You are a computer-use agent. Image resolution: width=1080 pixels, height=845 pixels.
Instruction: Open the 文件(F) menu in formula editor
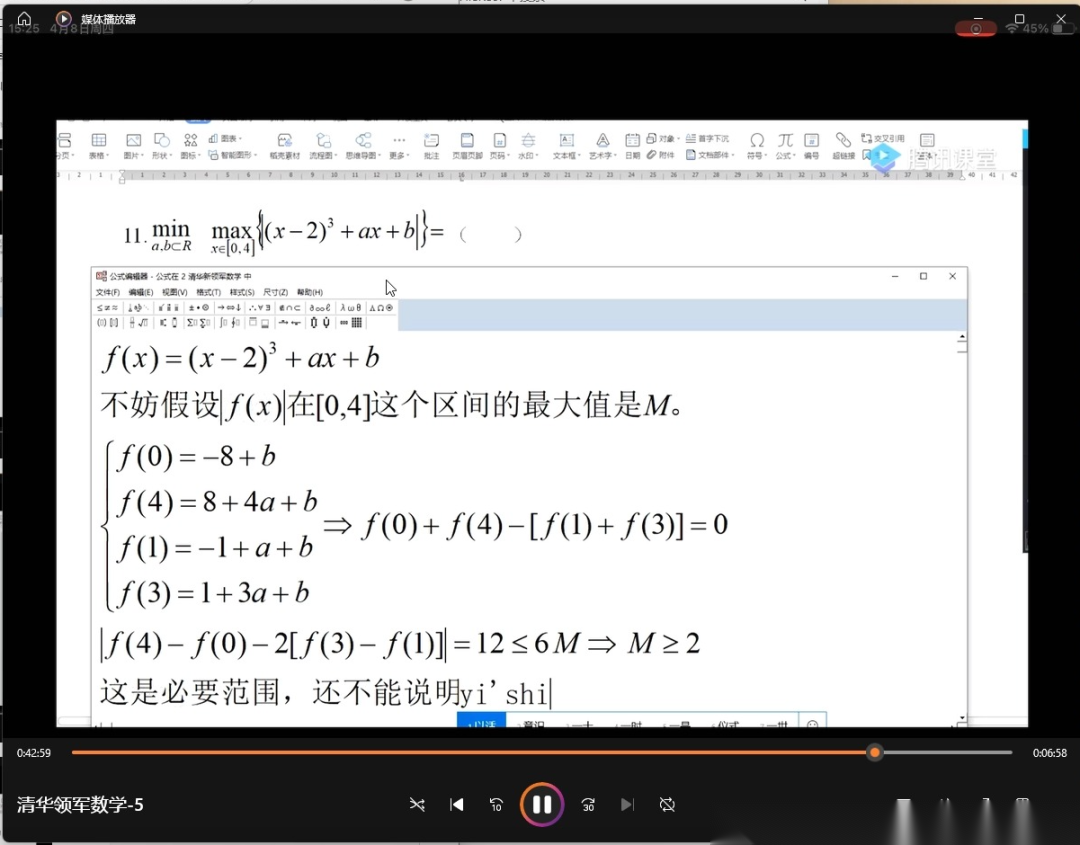107,292
